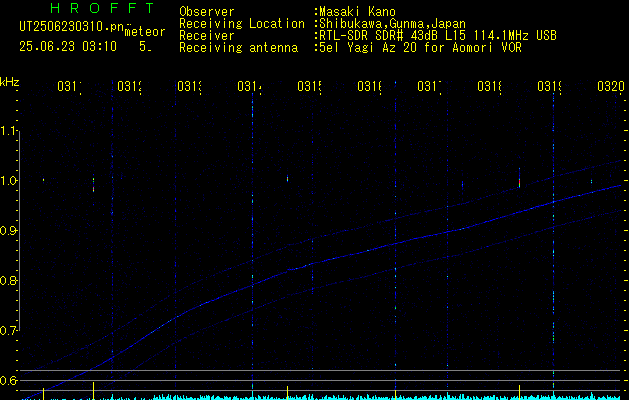Click the yellow marker between 0316 and 0317
629x400 pixels.
pyautogui.click(x=396, y=394)
